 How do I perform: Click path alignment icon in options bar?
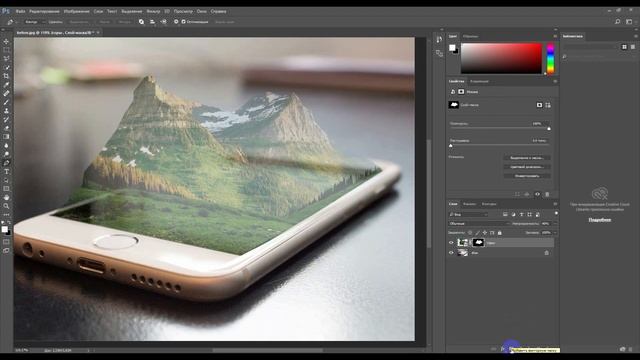click(x=152, y=22)
